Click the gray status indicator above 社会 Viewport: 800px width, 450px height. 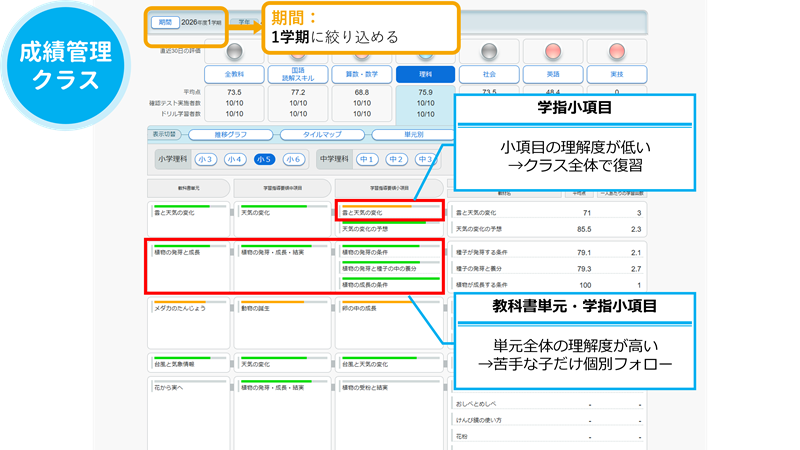pyautogui.click(x=489, y=51)
